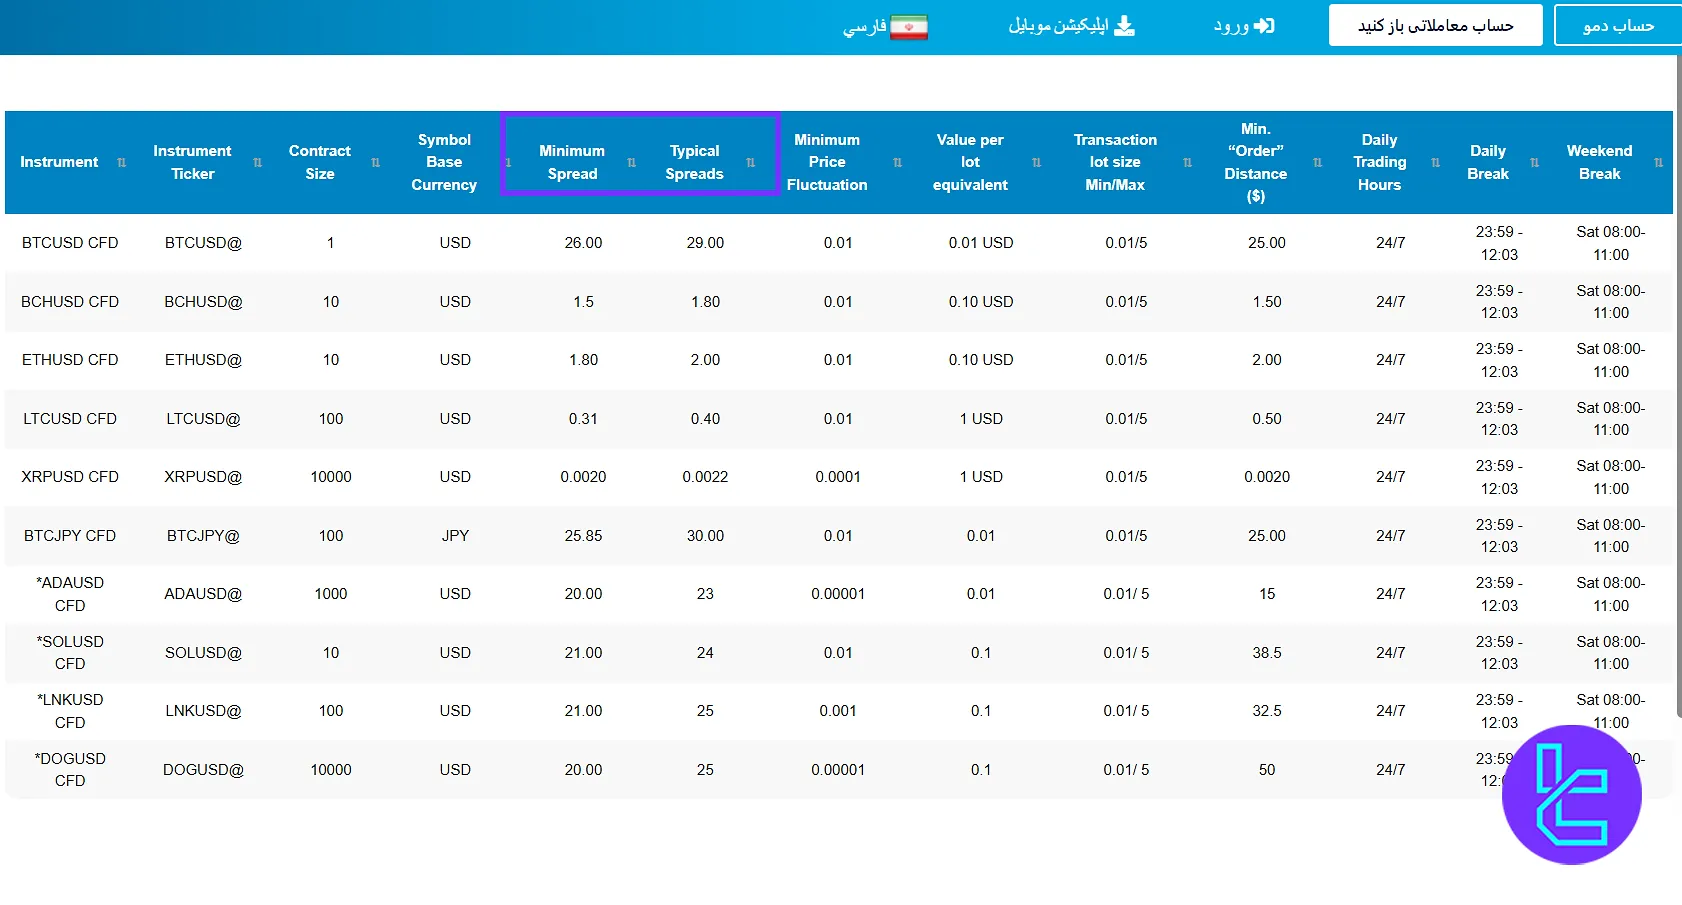
Task: Click sort icon beside Contract Size header
Action: (x=376, y=163)
